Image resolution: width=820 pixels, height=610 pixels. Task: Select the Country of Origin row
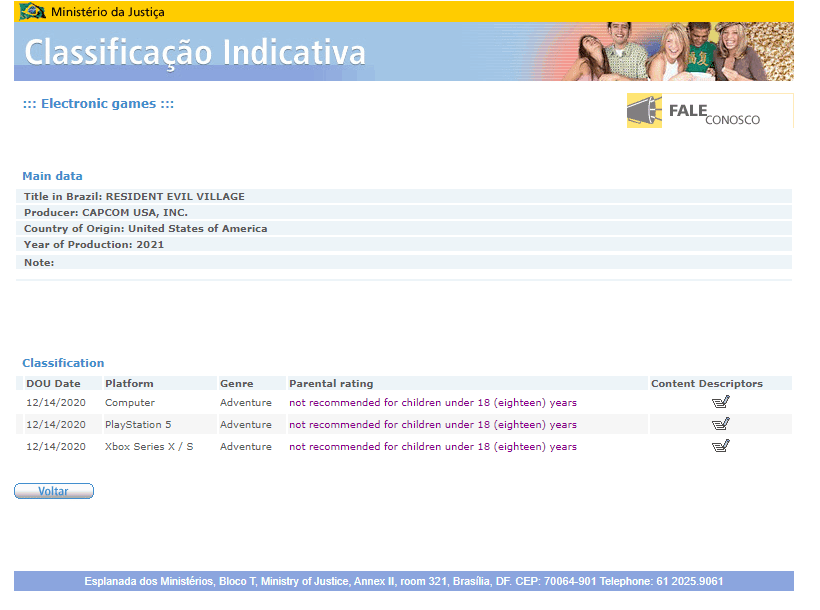coord(404,228)
